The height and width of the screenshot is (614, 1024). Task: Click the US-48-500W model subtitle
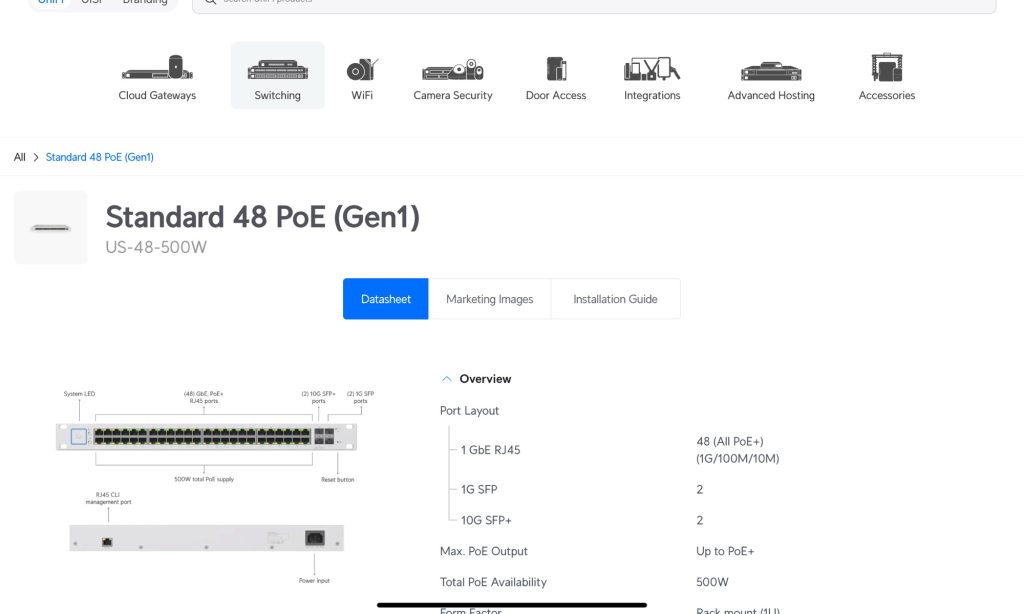pyautogui.click(x=156, y=247)
